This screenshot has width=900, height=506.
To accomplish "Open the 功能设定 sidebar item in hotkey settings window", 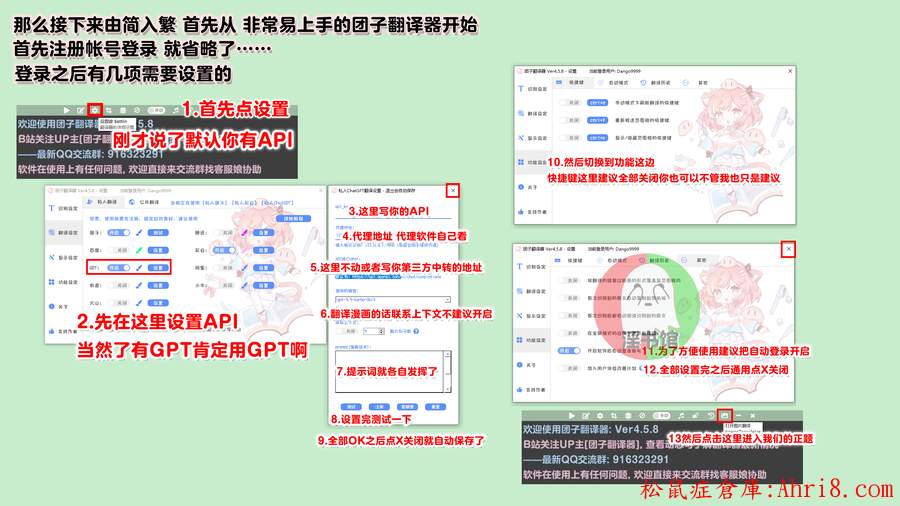I will (533, 160).
